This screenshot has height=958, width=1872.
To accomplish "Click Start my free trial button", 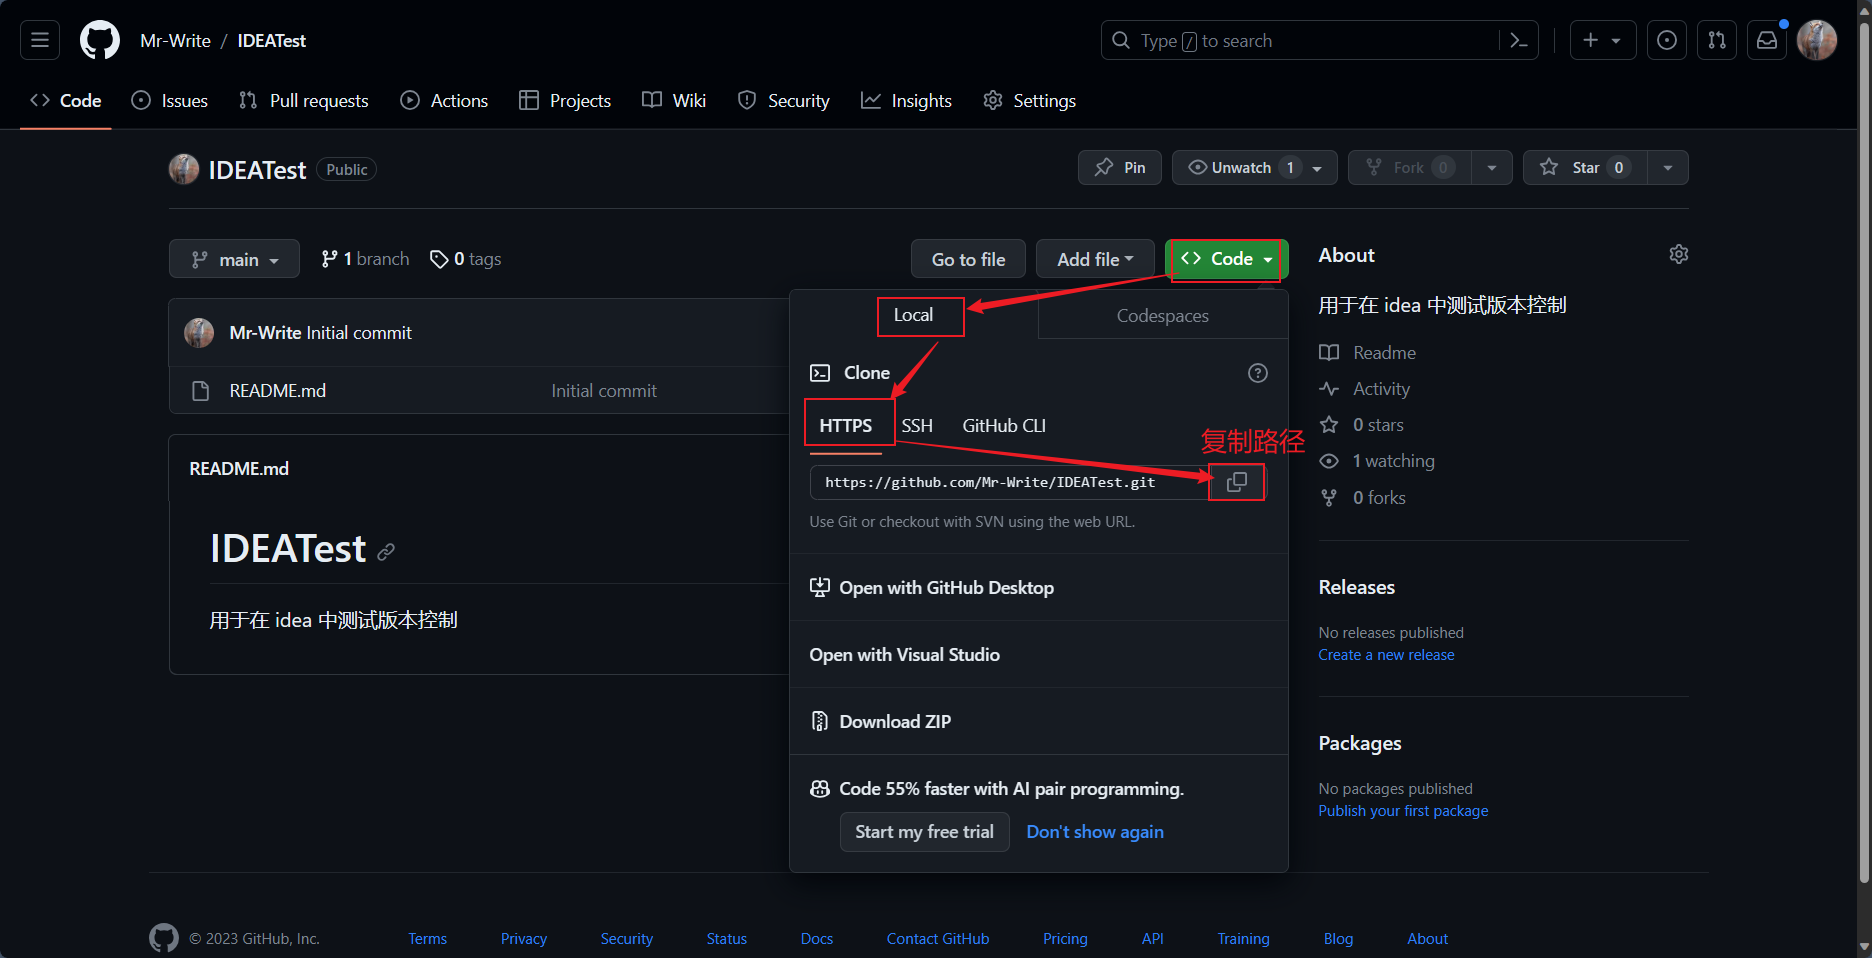I will [924, 832].
